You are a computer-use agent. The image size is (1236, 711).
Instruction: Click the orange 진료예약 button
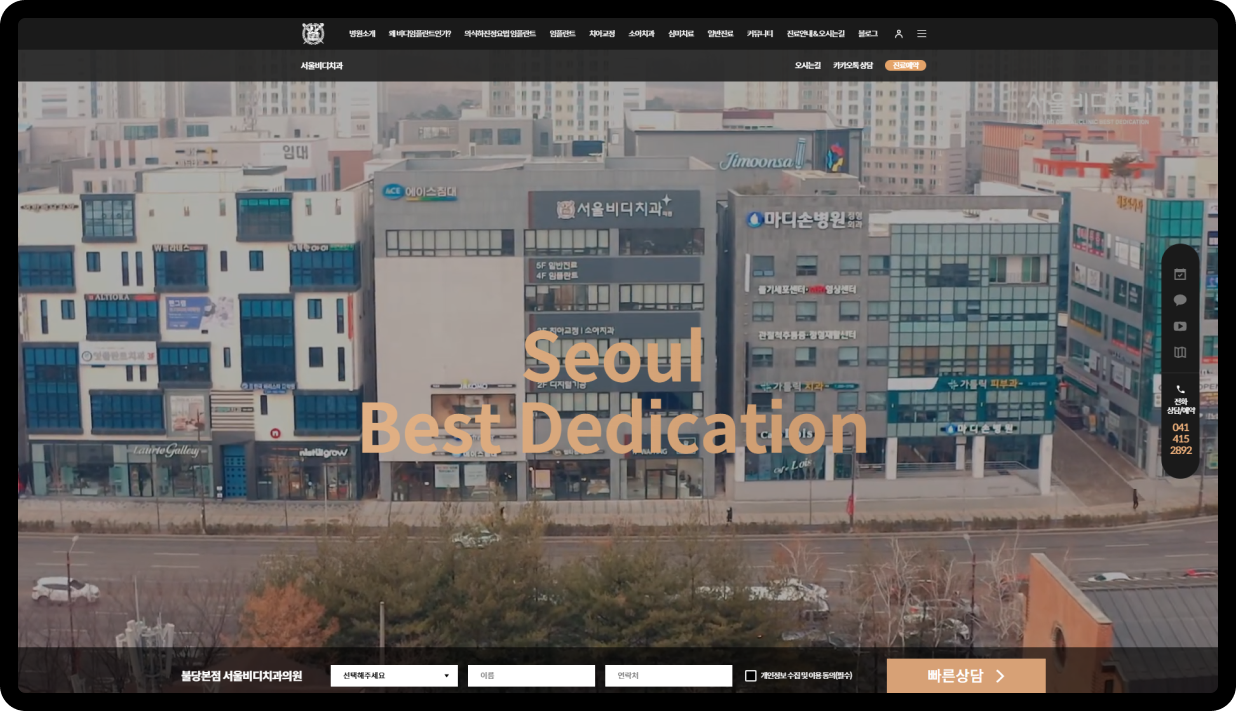pyautogui.click(x=905, y=66)
